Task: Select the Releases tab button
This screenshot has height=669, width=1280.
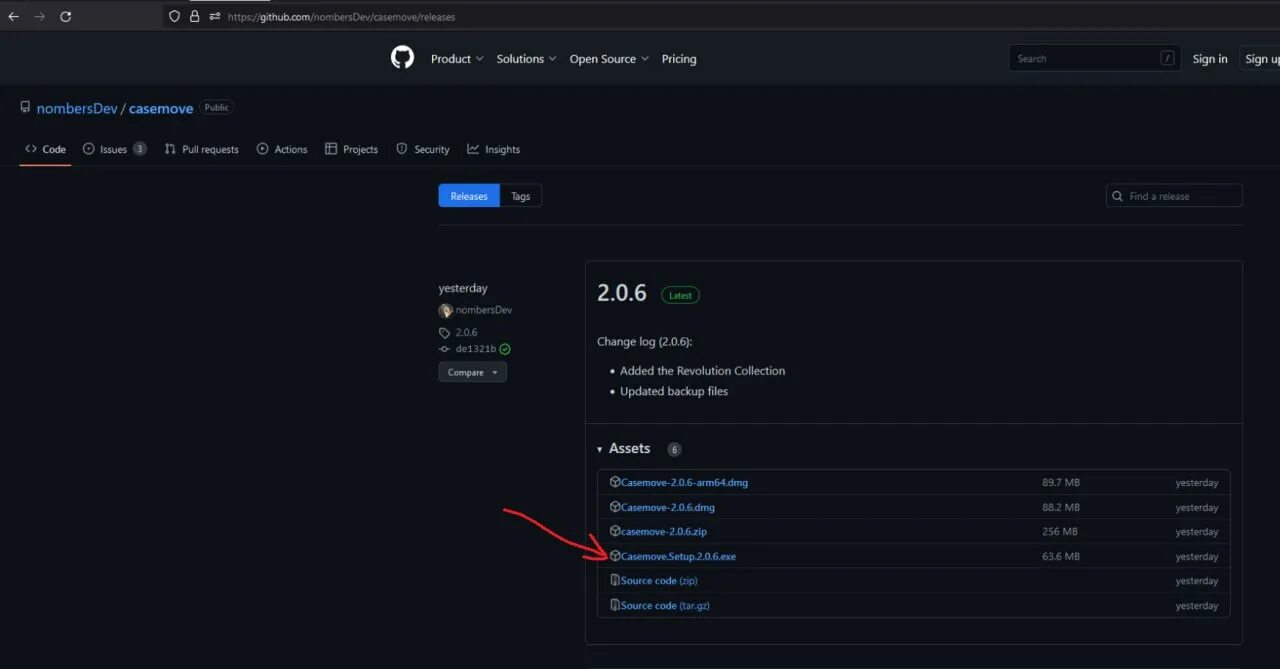Action: [469, 196]
